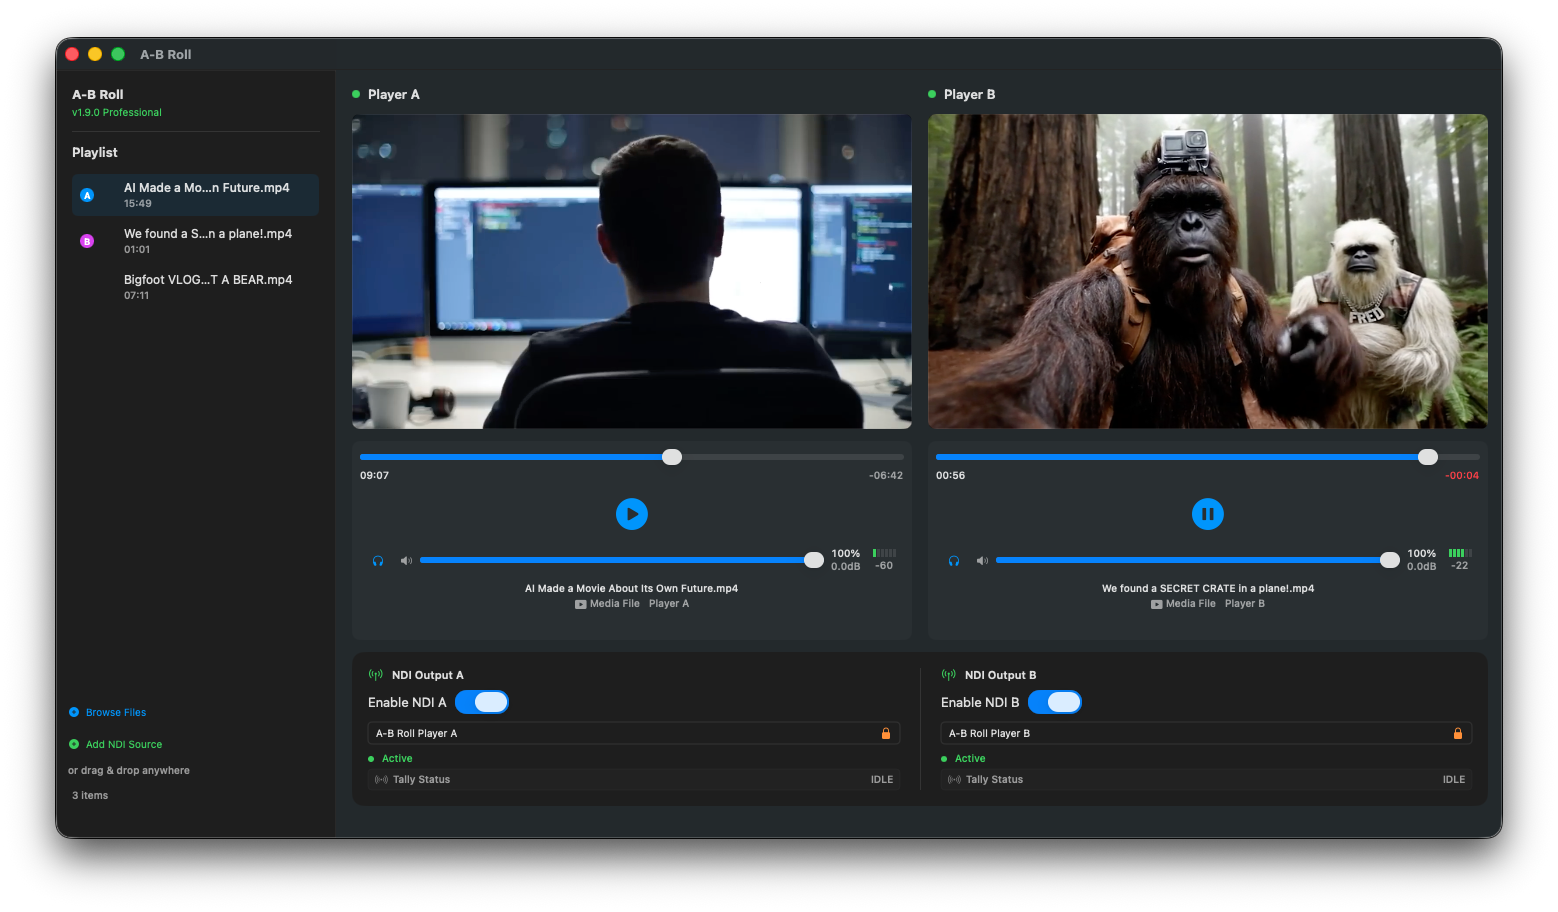
Task: Click the -06:42 remaining time in Player A
Action: tap(886, 475)
